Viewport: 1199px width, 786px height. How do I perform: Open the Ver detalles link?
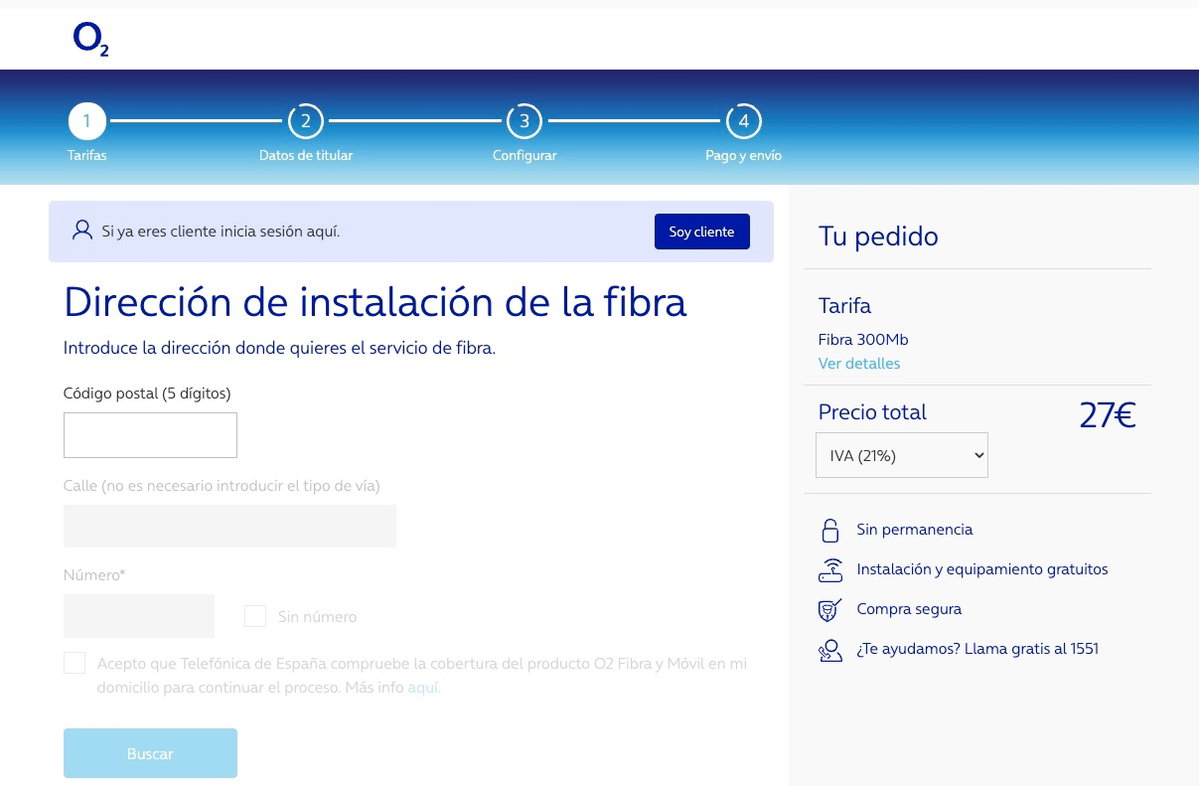[x=859, y=363]
